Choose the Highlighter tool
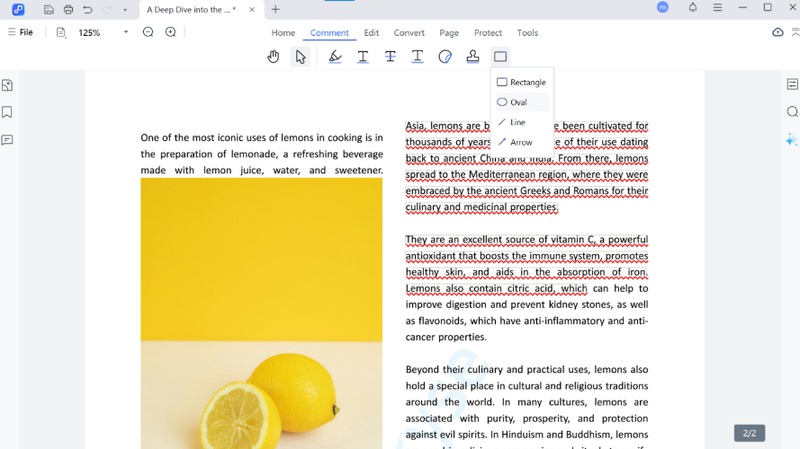Viewport: 800px width, 449px height. (335, 57)
